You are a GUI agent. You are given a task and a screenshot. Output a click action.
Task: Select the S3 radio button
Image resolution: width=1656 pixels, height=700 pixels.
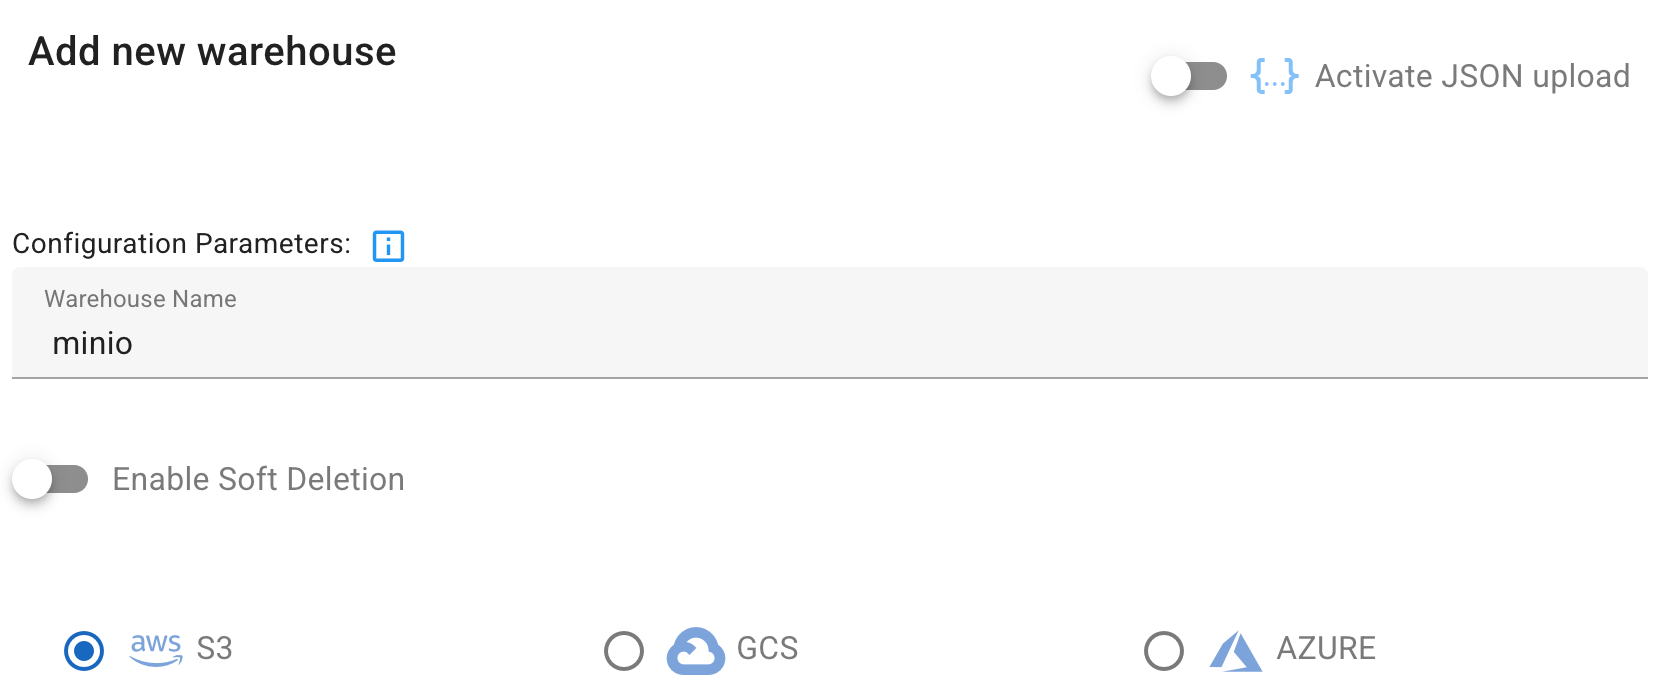[84, 651]
